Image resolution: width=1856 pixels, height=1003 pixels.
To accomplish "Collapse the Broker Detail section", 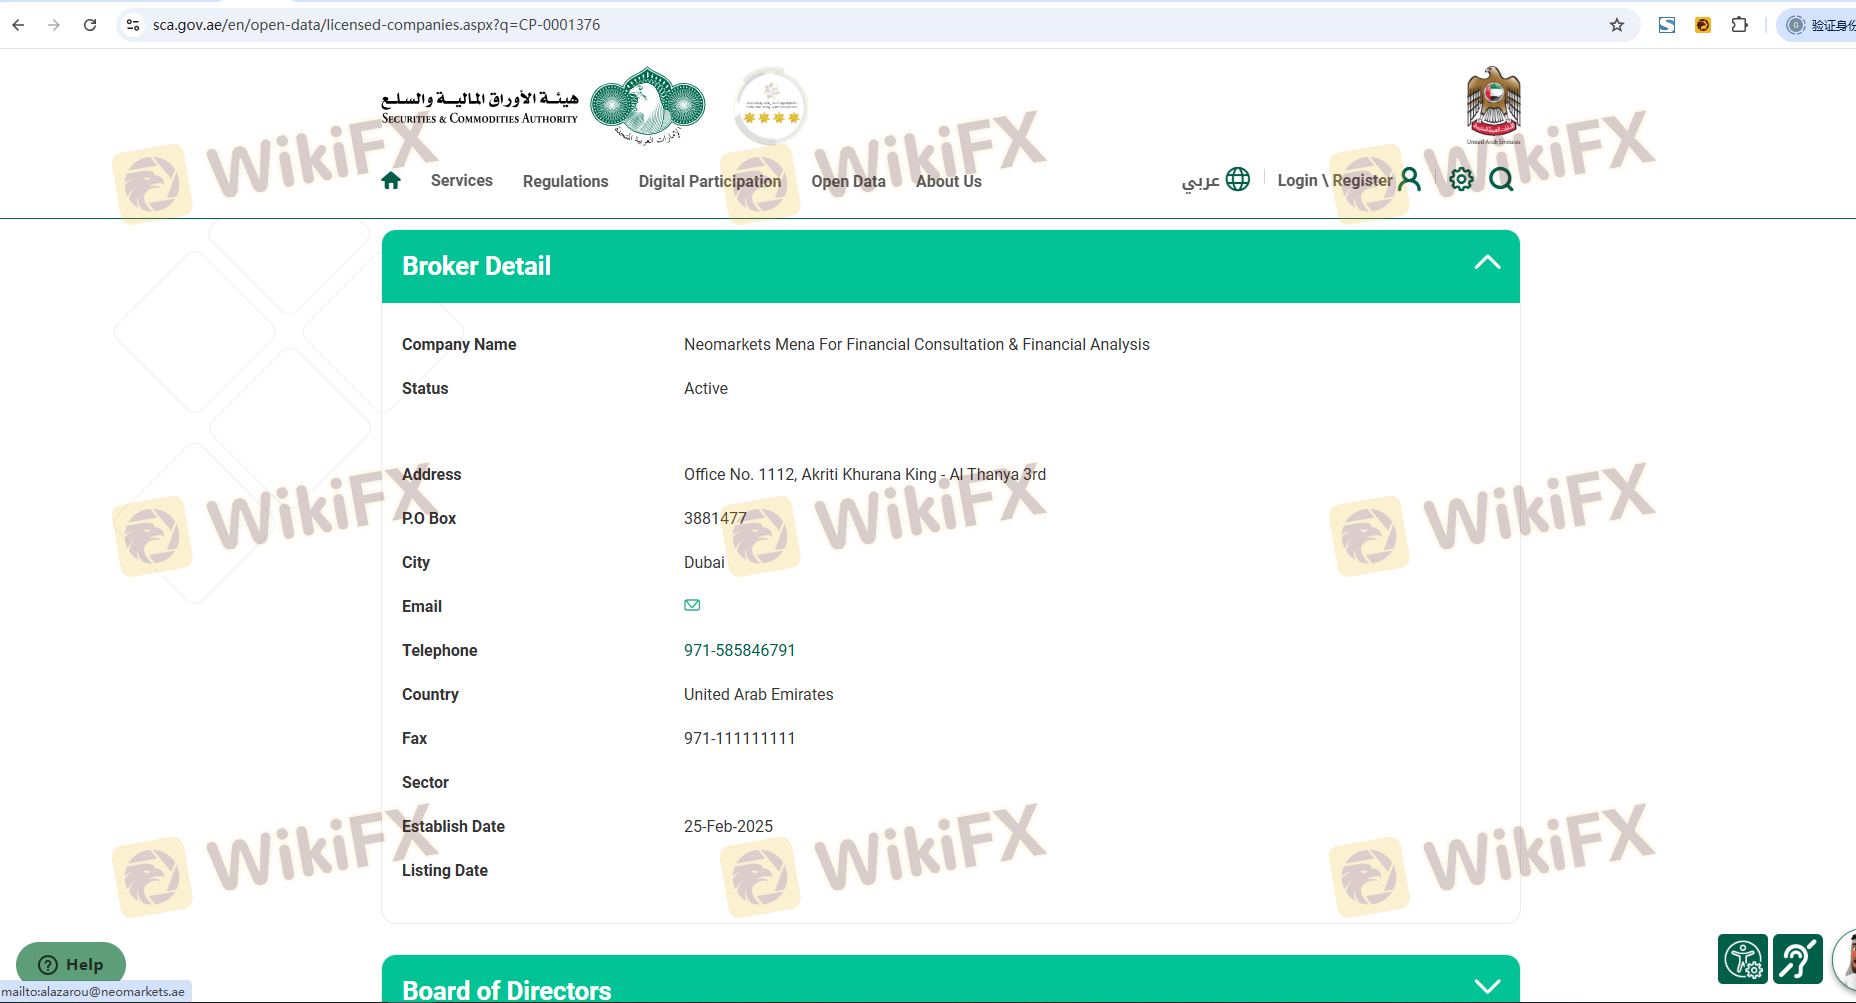I will click(x=1487, y=263).
